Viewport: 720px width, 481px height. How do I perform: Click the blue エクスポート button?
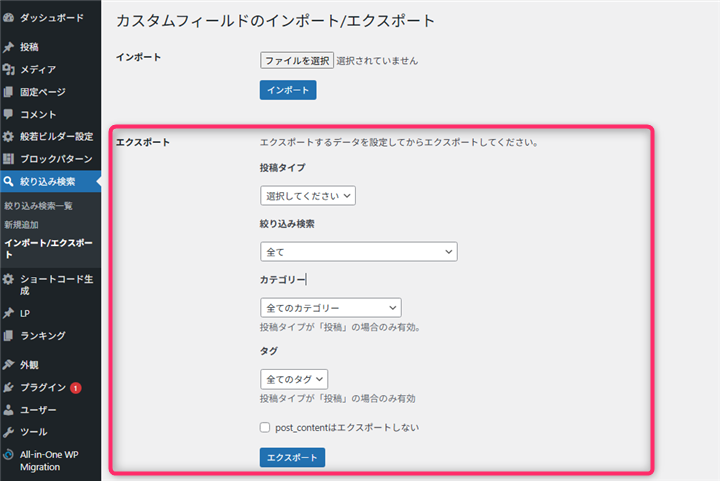pyautogui.click(x=292, y=458)
